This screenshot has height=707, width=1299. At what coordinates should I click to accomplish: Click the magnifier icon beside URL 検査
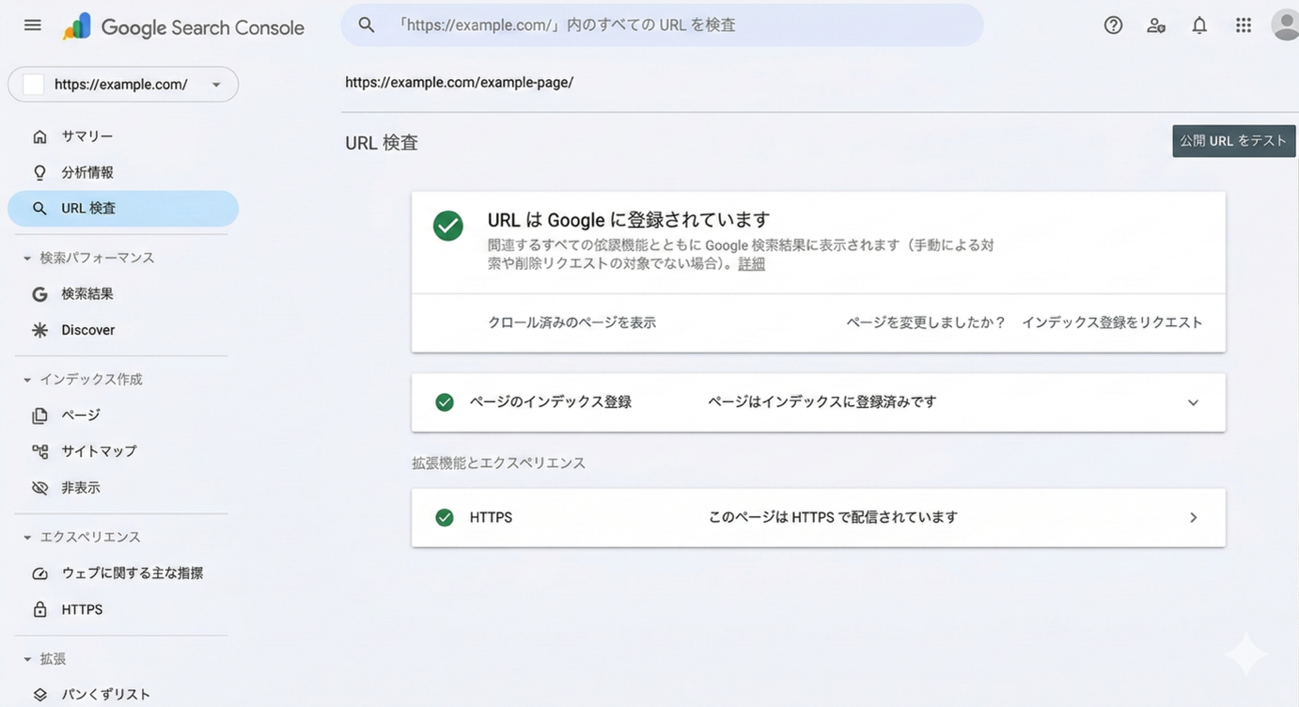[x=40, y=208]
